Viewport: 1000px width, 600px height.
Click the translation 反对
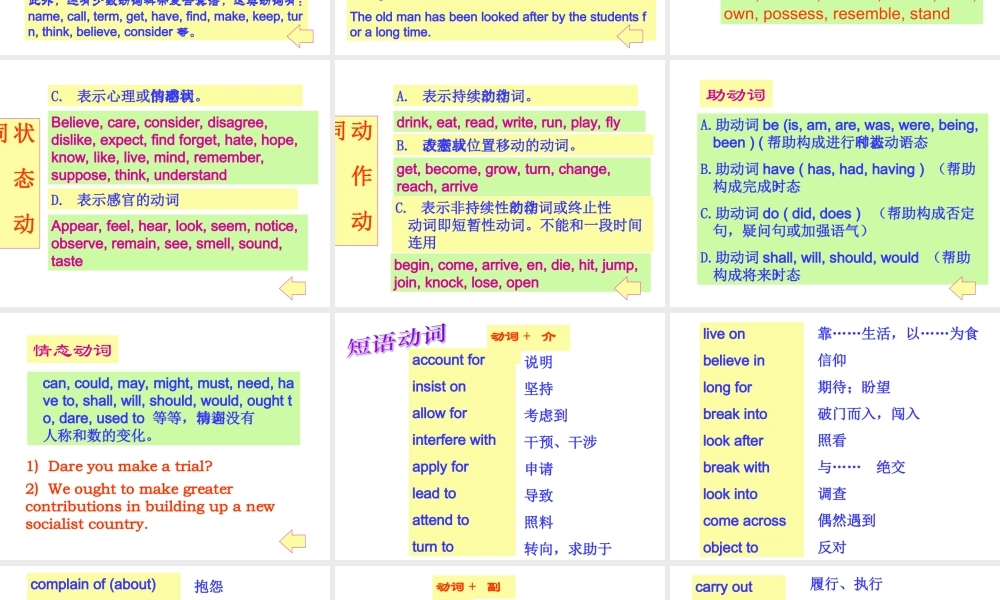click(x=832, y=547)
